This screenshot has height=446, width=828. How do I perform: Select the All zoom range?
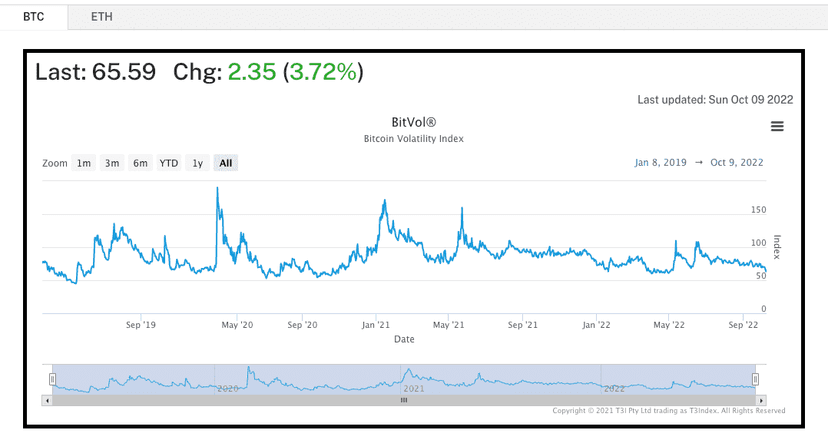point(226,163)
